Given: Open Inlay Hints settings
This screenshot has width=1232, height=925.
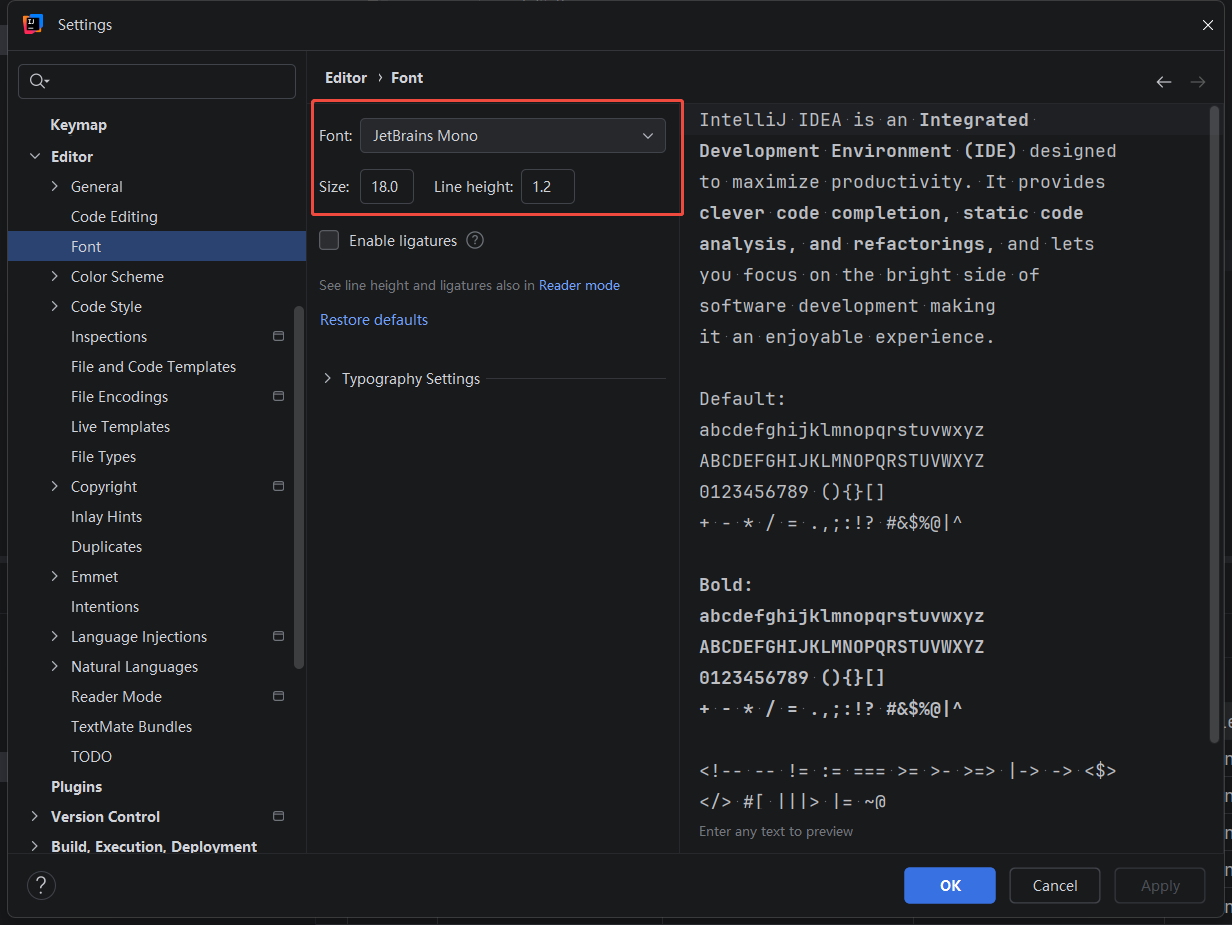Looking at the screenshot, I should pos(106,517).
